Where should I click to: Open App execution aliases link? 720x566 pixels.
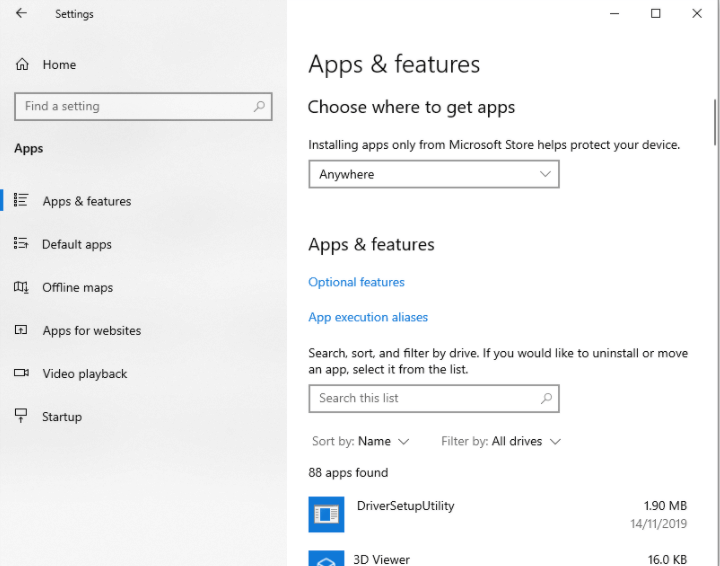point(368,317)
